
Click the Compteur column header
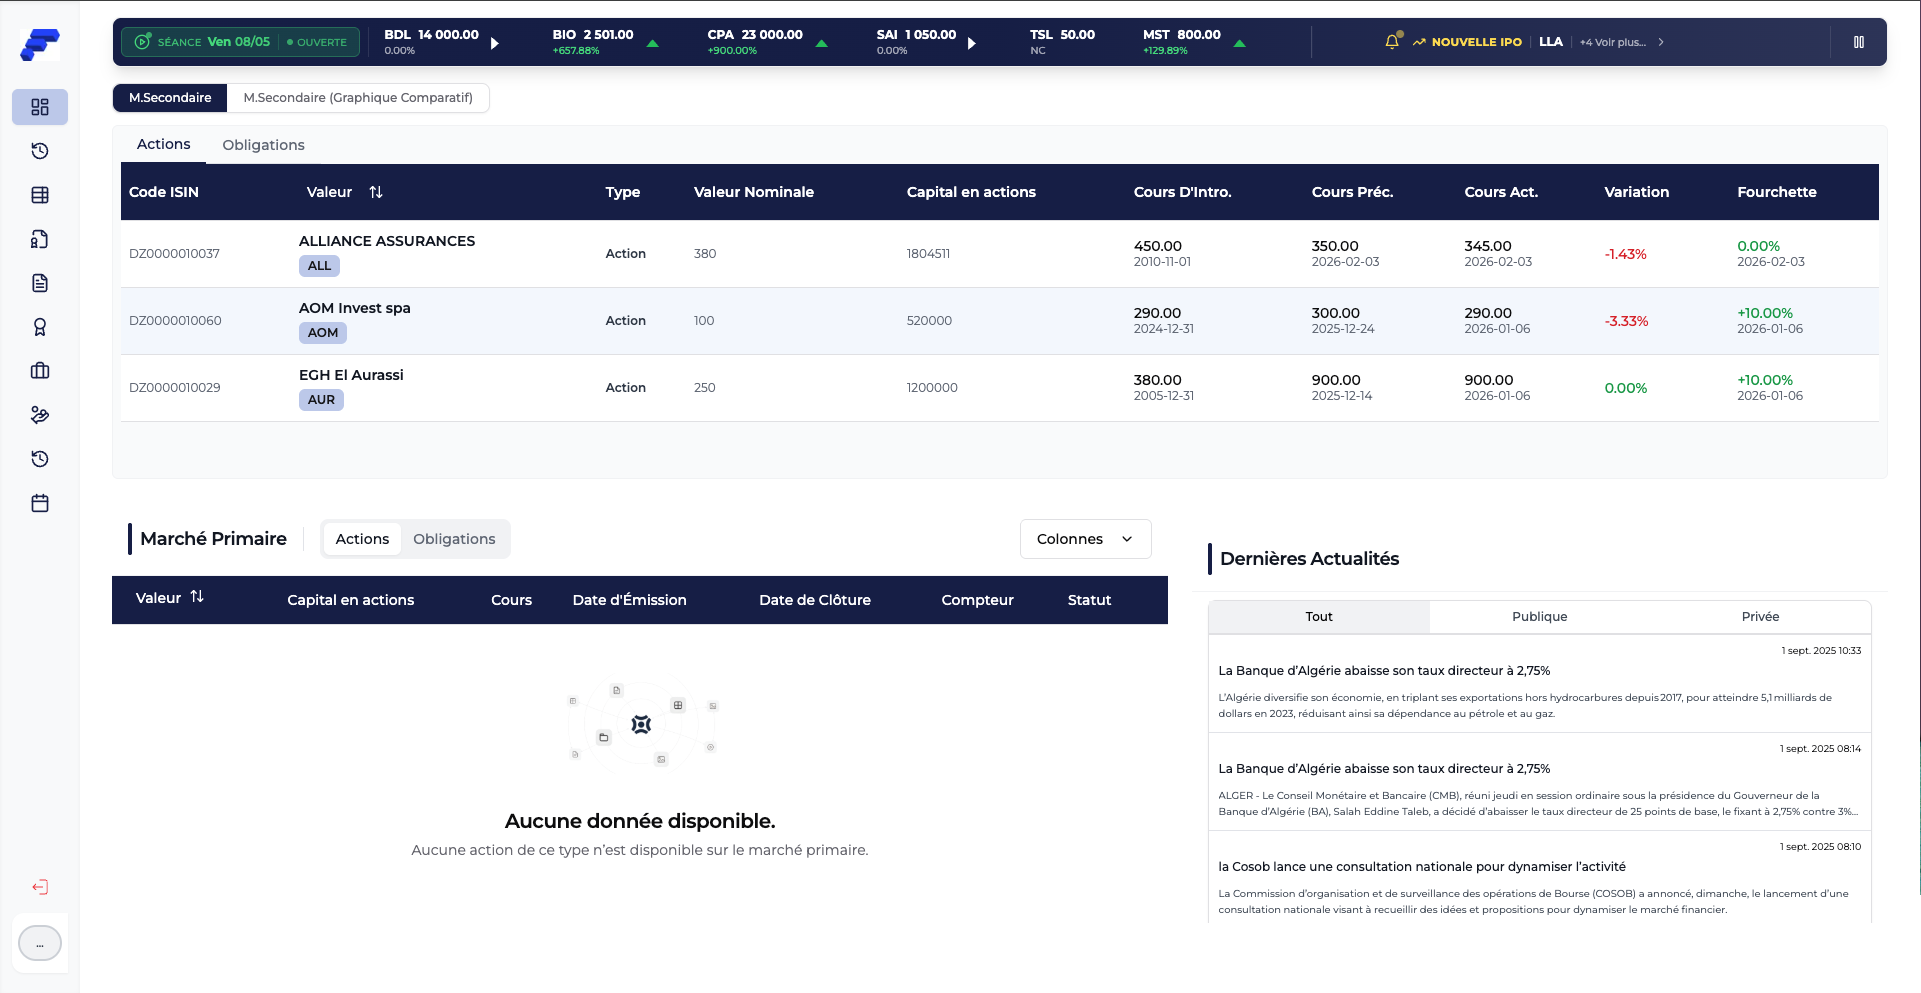tap(977, 600)
